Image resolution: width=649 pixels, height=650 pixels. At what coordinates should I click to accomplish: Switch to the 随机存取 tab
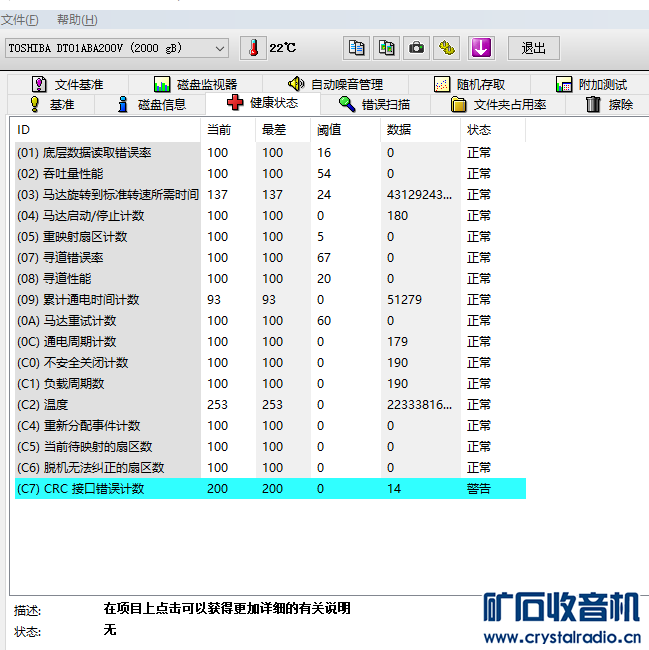click(x=469, y=85)
